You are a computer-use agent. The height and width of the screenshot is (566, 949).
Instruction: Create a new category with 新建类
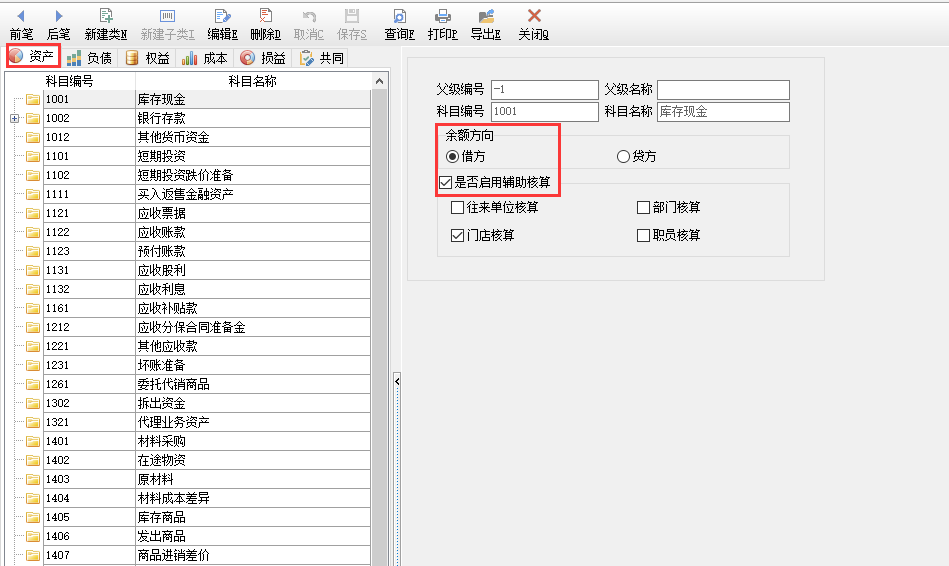pyautogui.click(x=106, y=25)
